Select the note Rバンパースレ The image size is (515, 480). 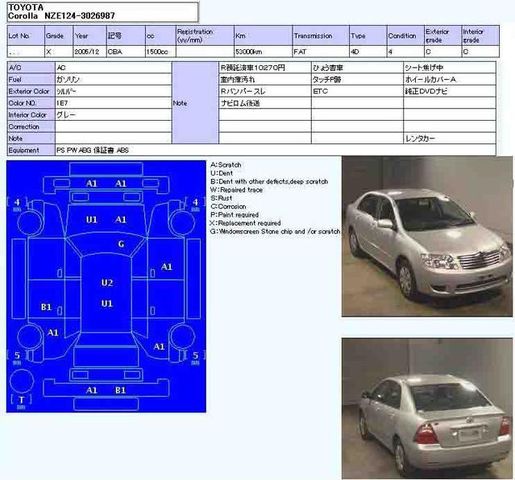click(x=265, y=91)
